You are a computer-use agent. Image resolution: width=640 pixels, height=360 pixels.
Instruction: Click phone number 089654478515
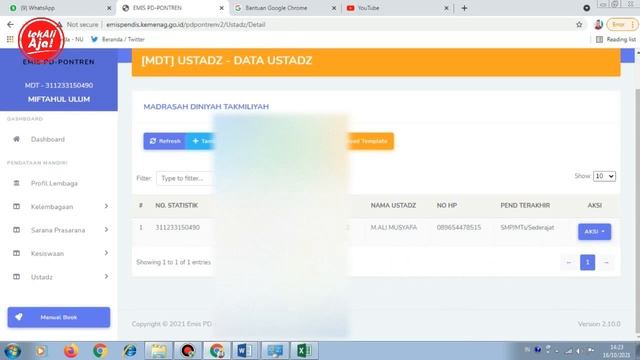coord(459,227)
